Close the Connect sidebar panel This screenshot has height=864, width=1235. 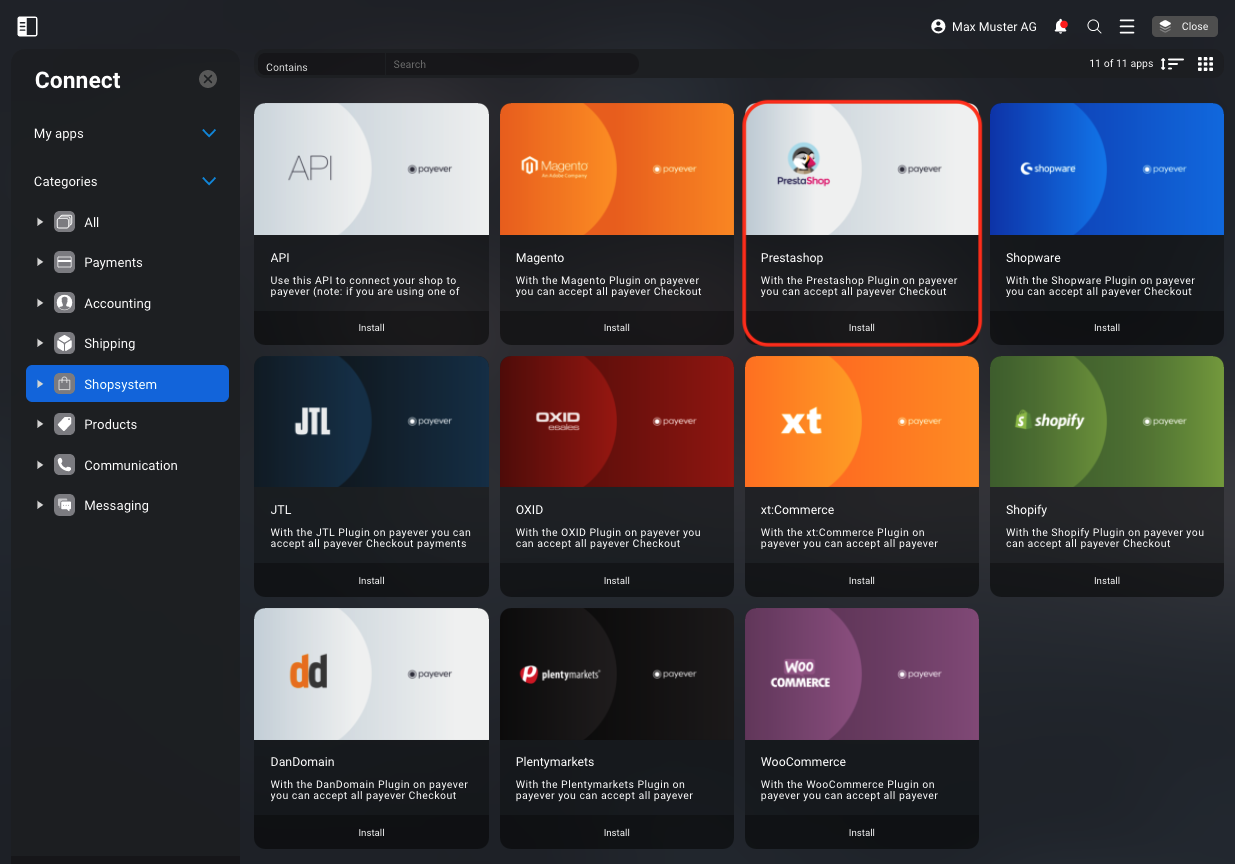tap(208, 79)
